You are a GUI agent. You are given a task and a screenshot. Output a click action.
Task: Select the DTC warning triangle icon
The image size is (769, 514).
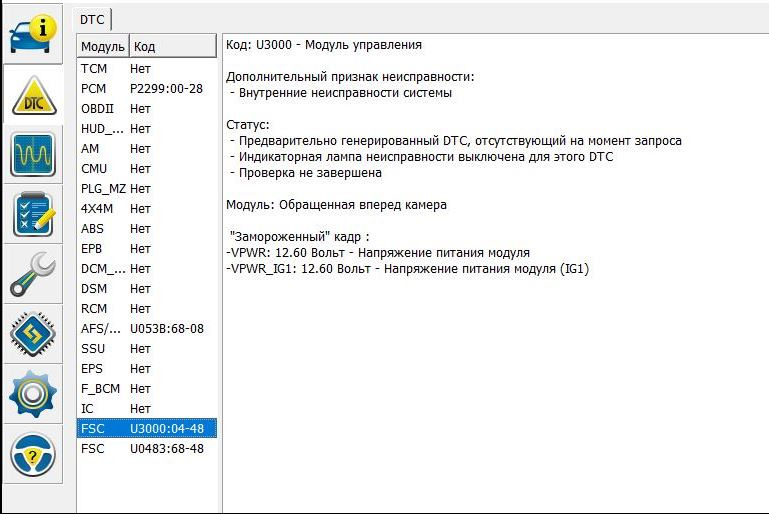(x=32, y=94)
